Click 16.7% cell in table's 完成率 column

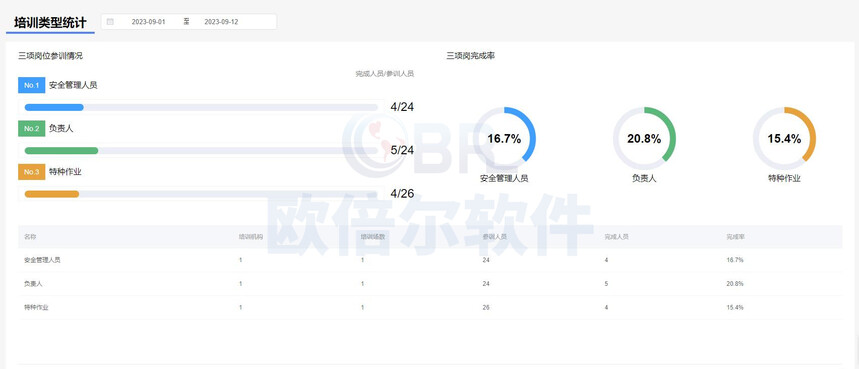pos(735,260)
